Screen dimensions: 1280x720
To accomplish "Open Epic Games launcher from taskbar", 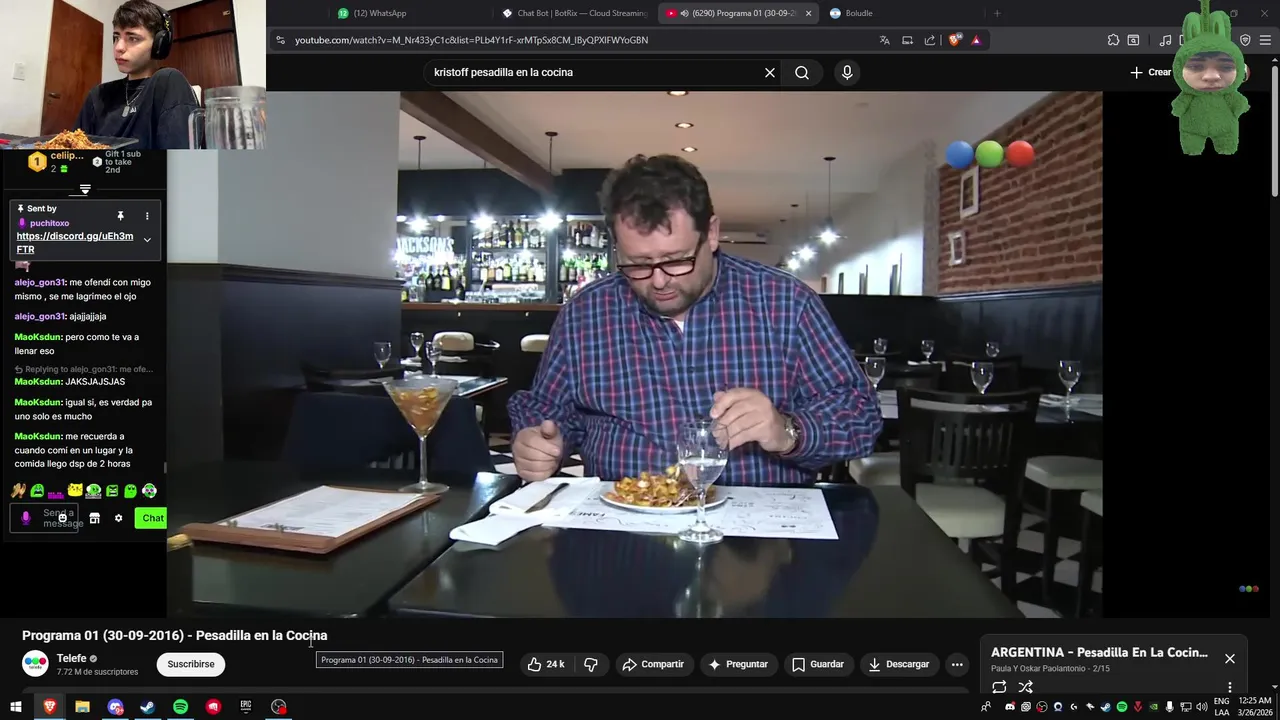I will click(246, 707).
